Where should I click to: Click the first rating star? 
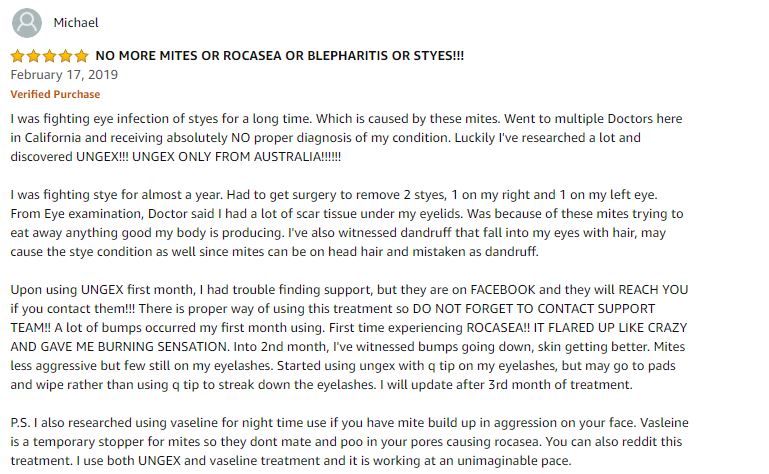[18, 56]
